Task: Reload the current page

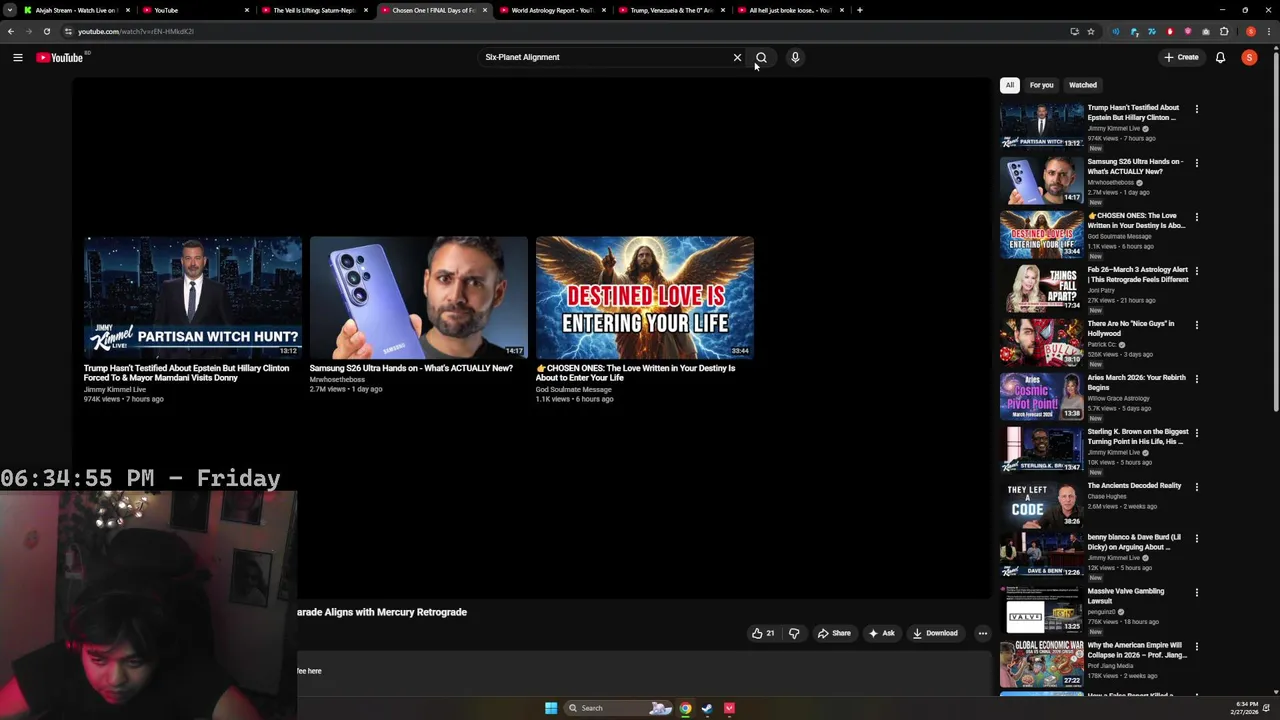Action: [46, 31]
